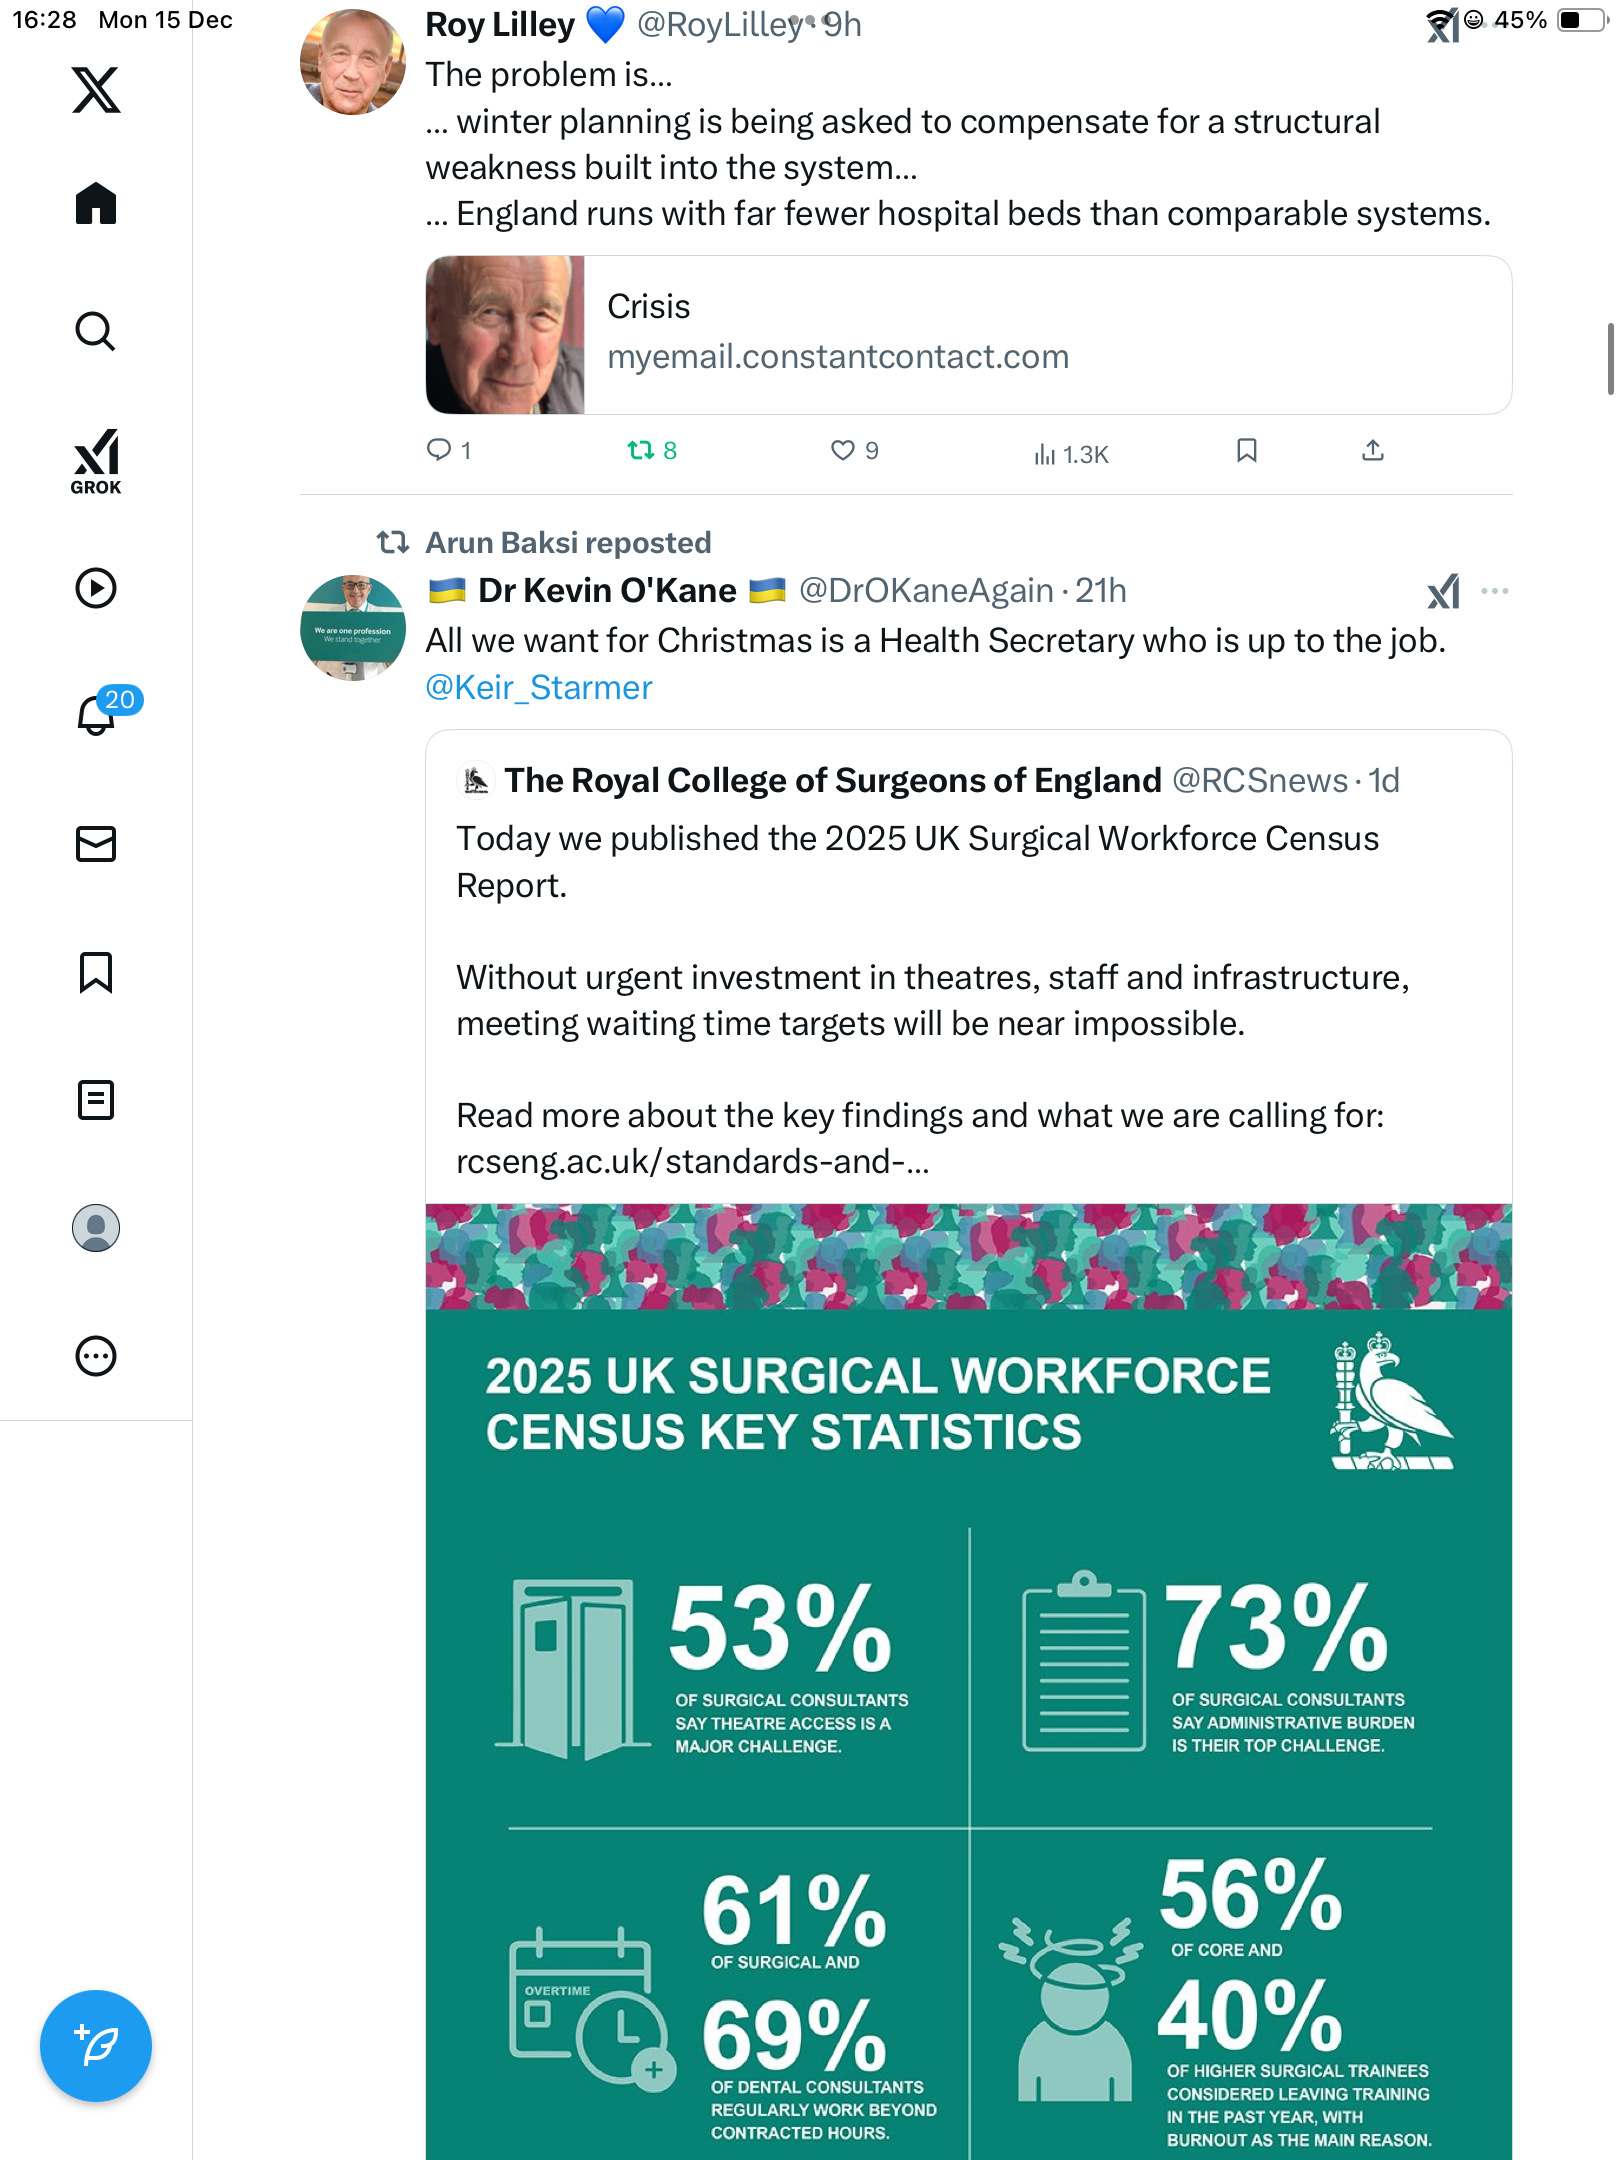
Task: Open the X logo home
Action: click(x=96, y=90)
